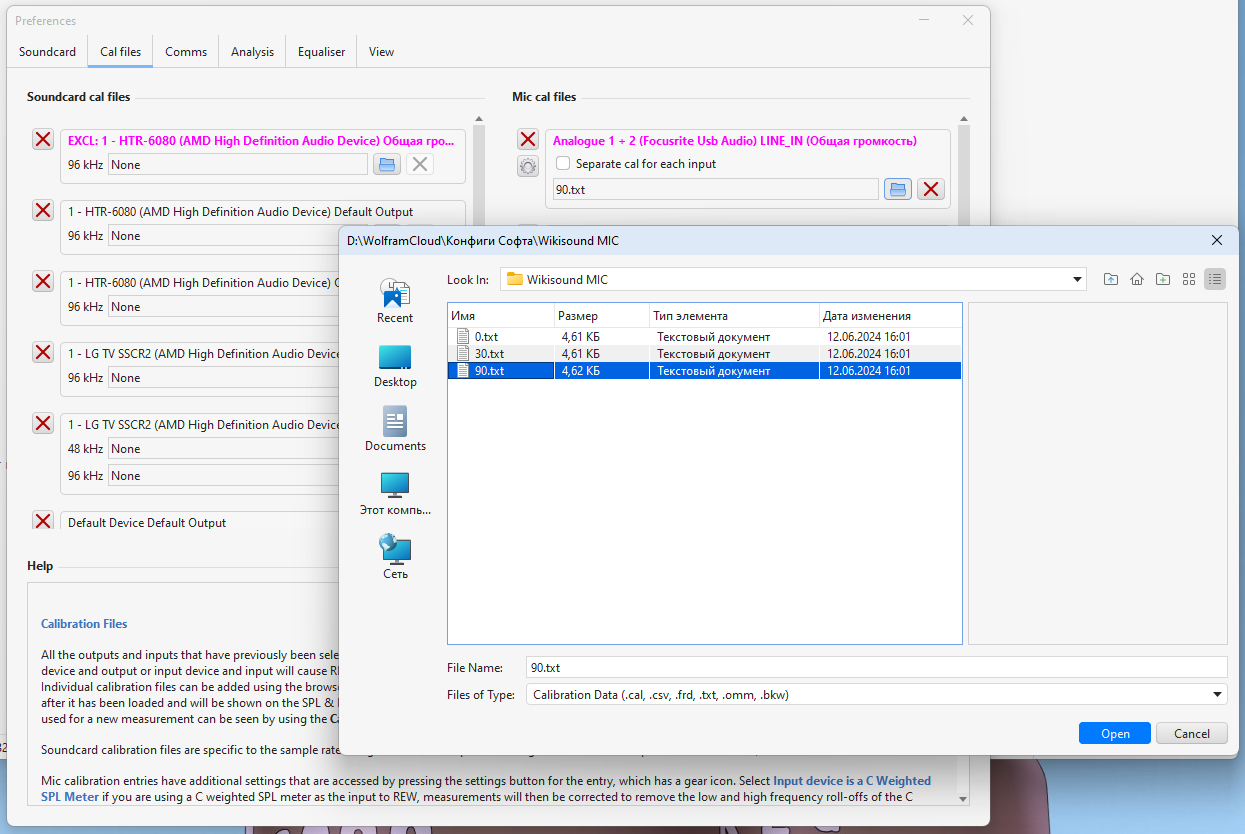This screenshot has height=834, width=1245.
Task: Remove the EXCL HTR-6080 soundcard entry
Action: click(x=43, y=140)
